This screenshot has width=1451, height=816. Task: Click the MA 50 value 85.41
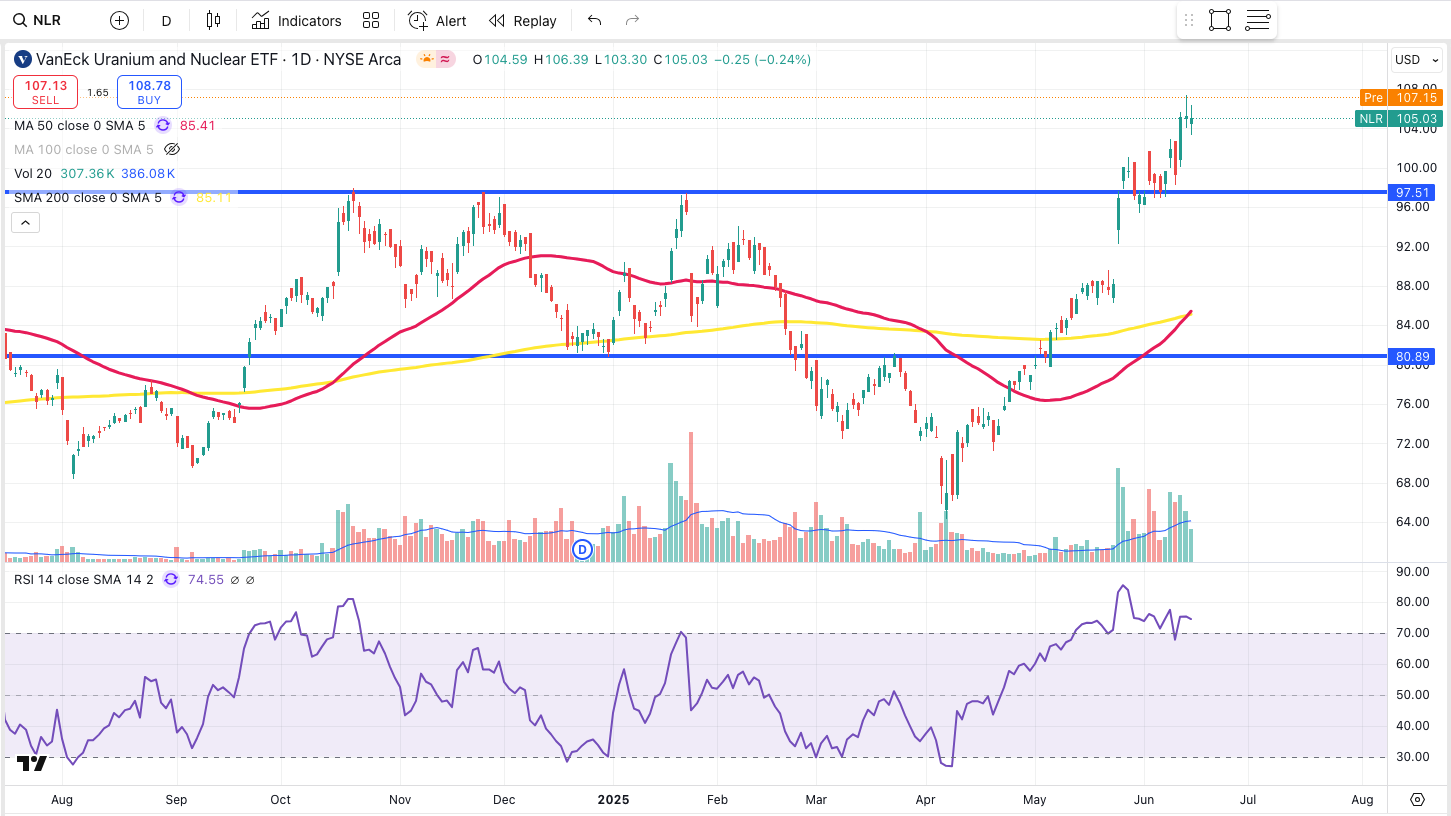(197, 125)
